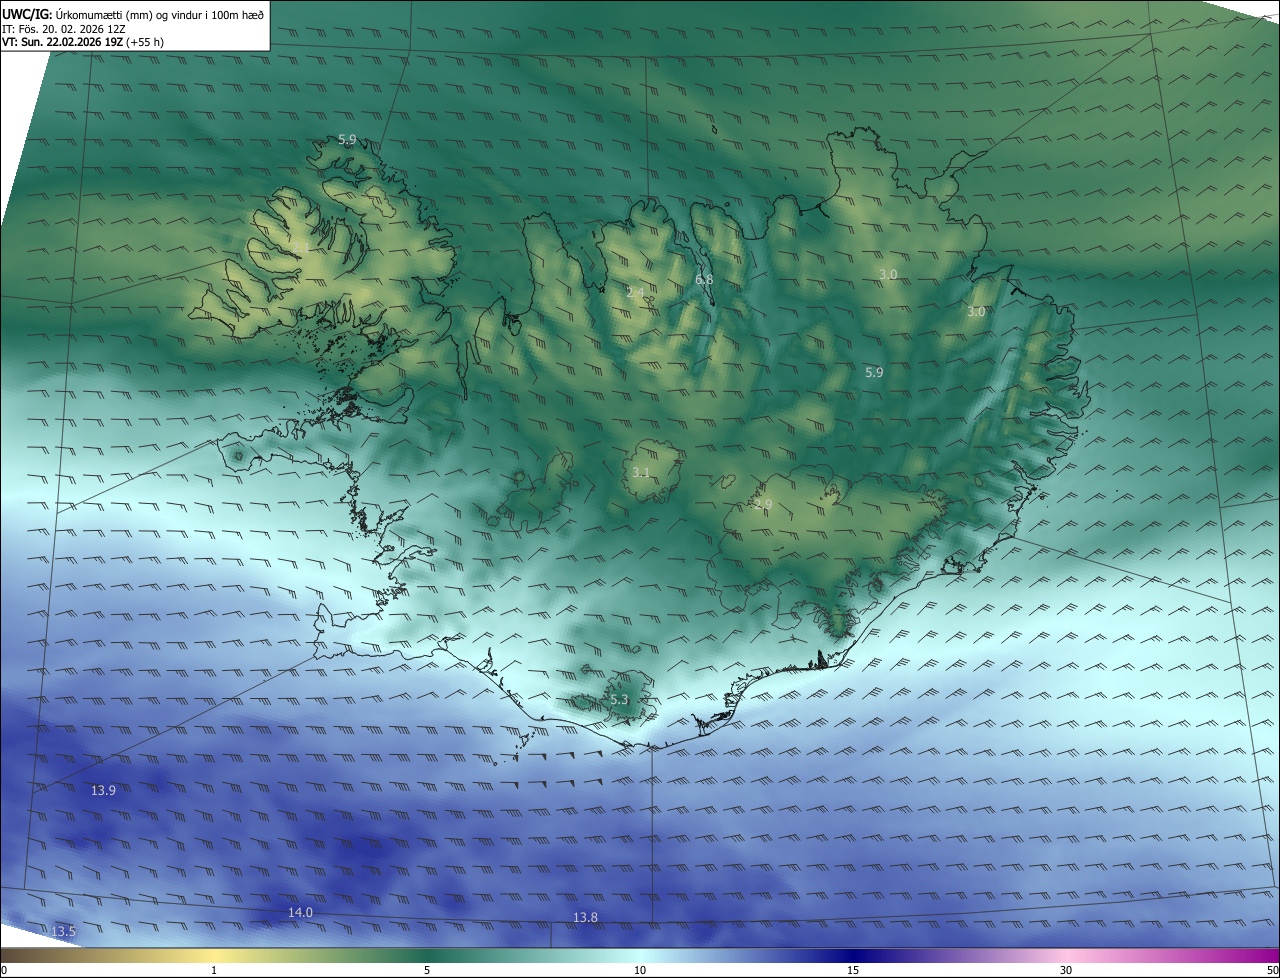This screenshot has width=1280, height=978.
Task: Click the colorbar tick label "30"
Action: click(x=1066, y=970)
